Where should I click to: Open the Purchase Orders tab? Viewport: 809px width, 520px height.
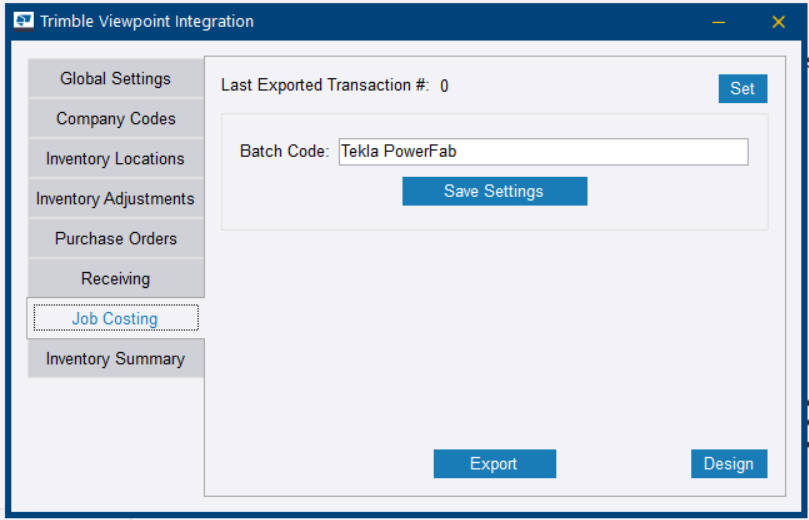(x=116, y=239)
